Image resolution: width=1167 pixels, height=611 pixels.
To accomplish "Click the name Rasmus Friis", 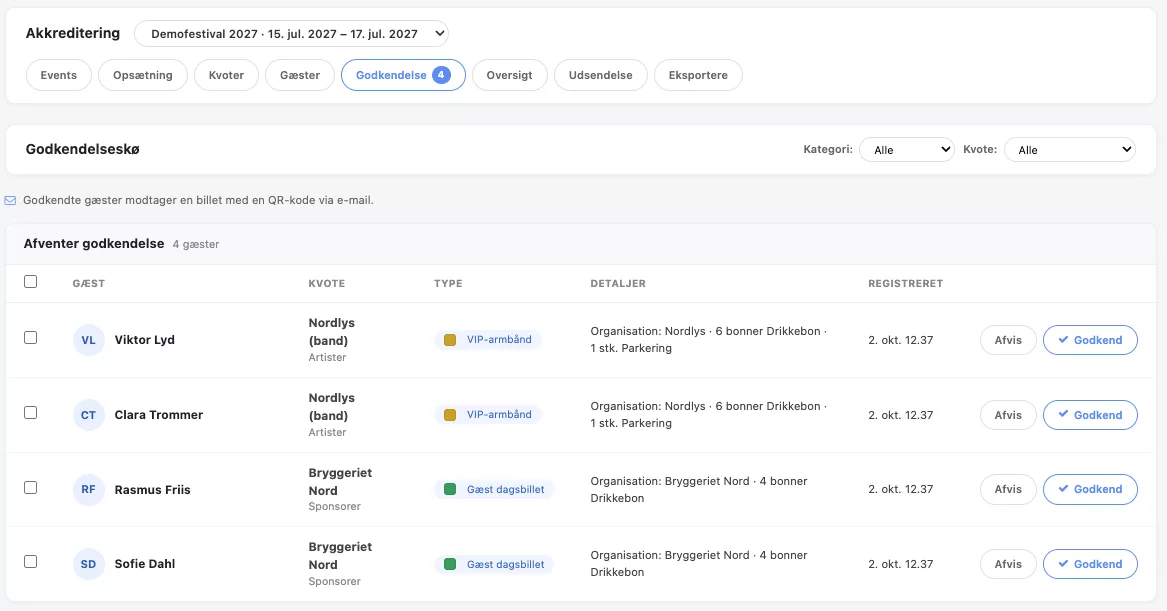I will point(153,490).
